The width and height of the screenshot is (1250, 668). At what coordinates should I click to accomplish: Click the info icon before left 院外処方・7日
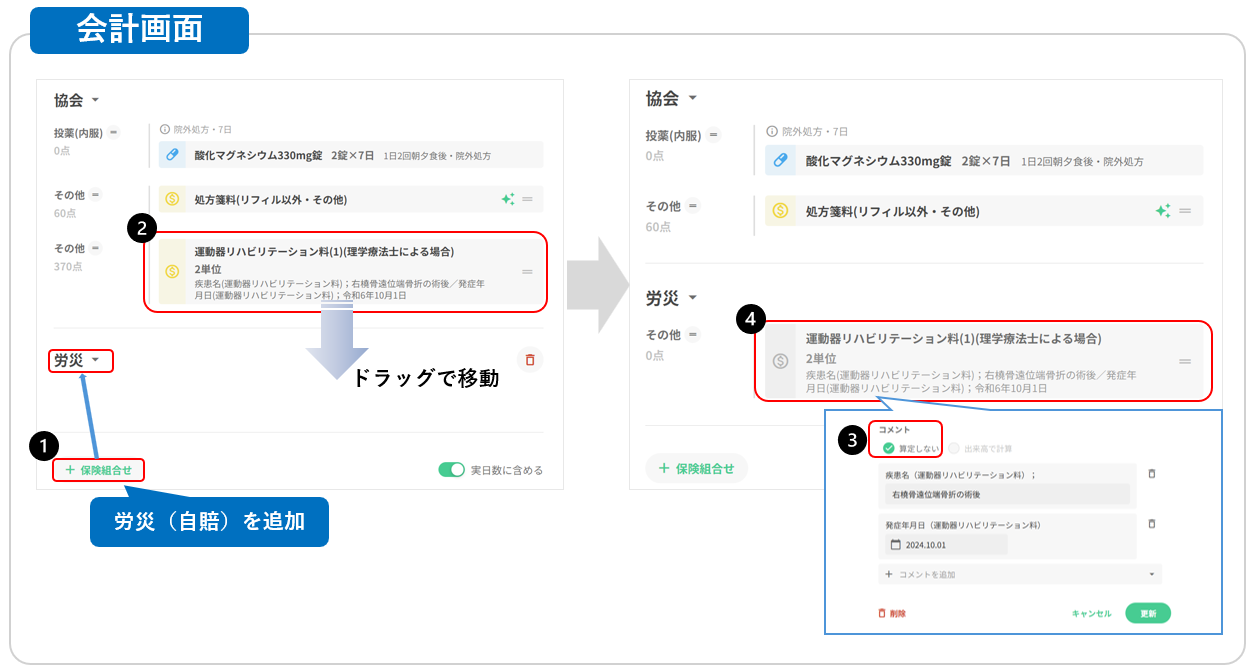[165, 130]
